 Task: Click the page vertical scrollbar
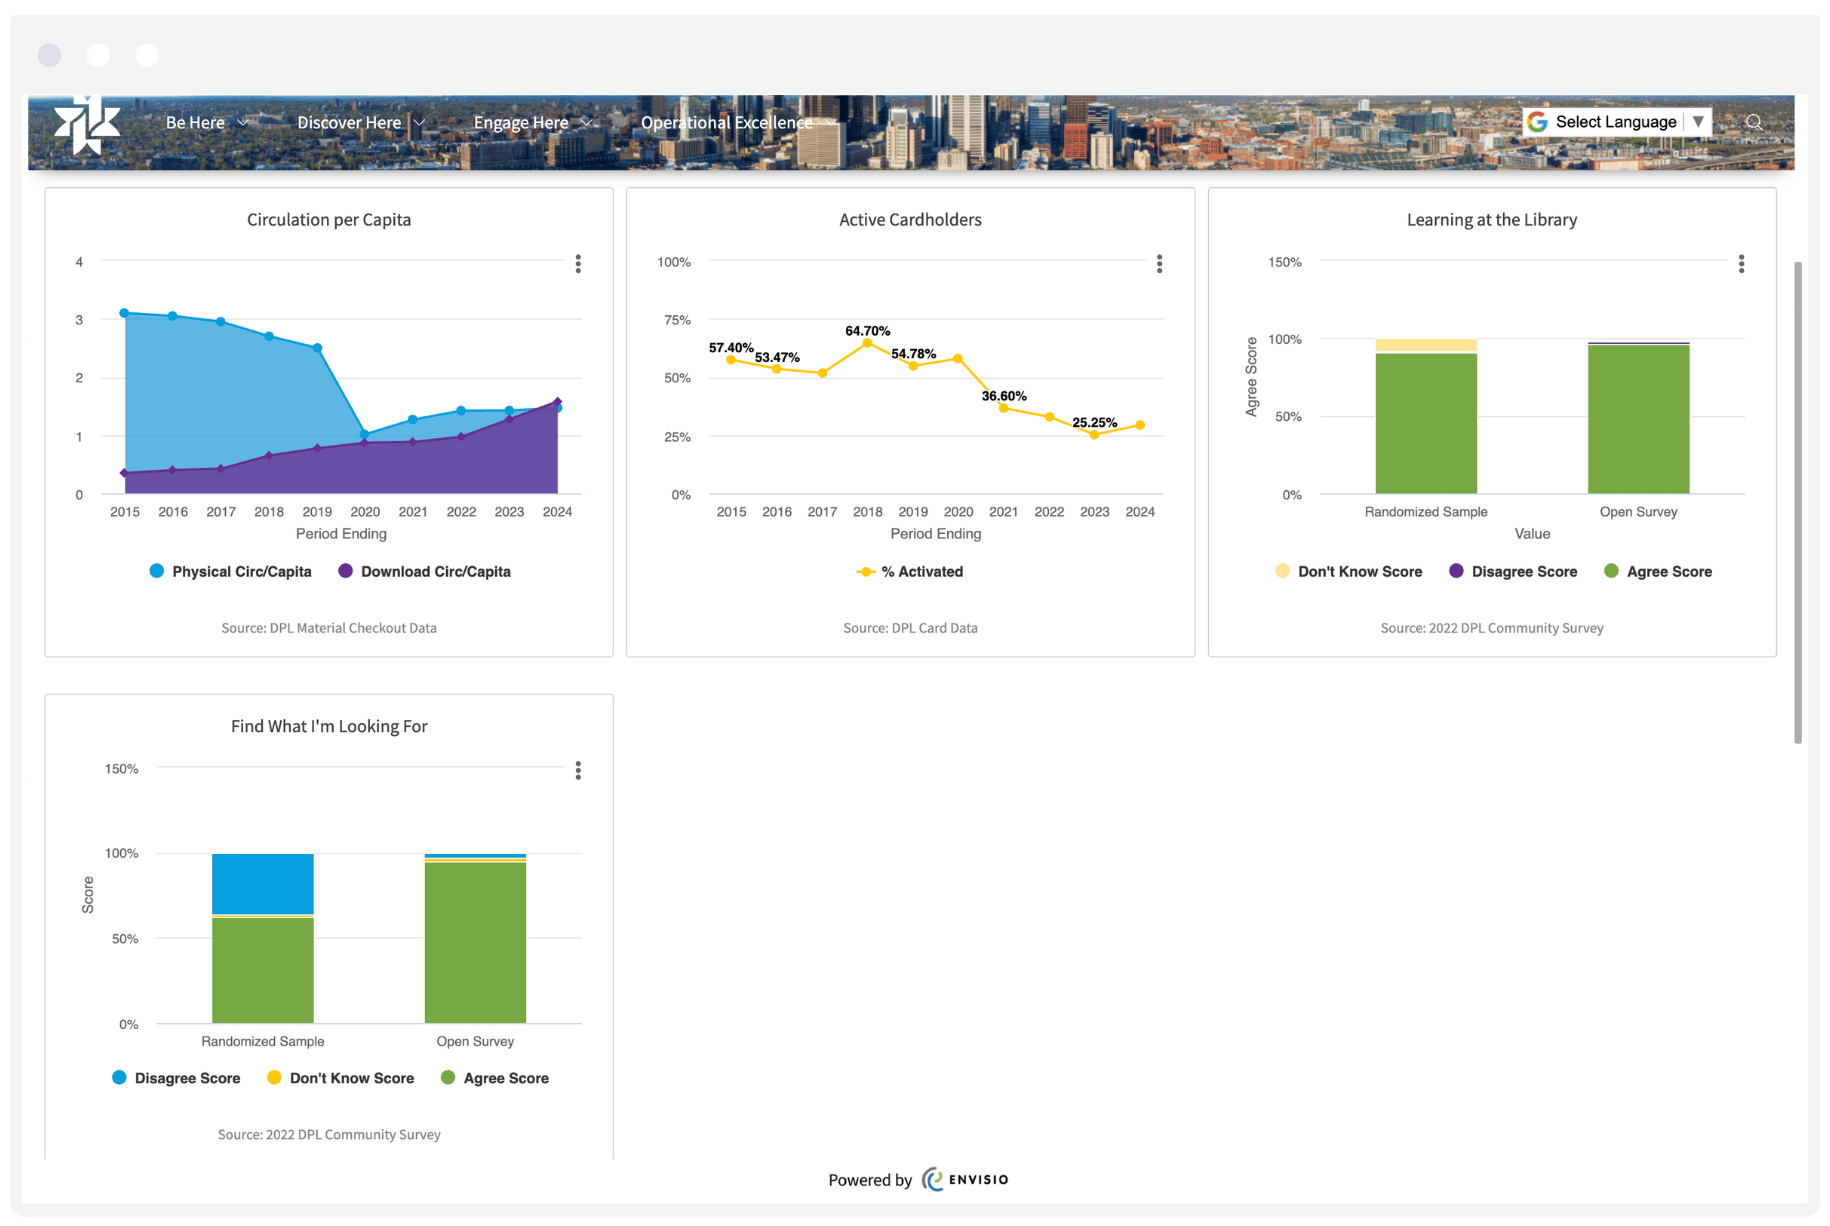tap(1798, 502)
